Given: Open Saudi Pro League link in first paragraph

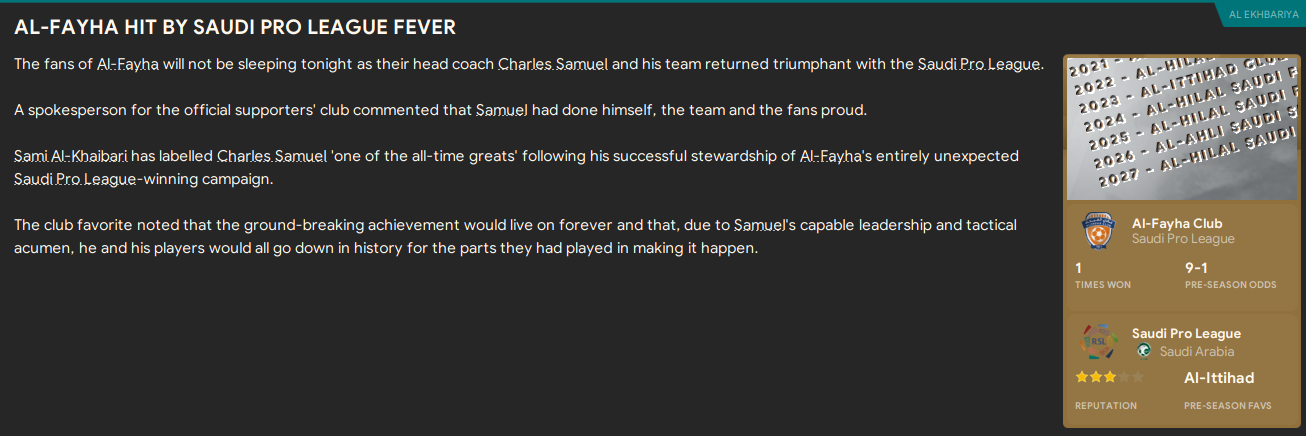Looking at the screenshot, I should tap(979, 64).
